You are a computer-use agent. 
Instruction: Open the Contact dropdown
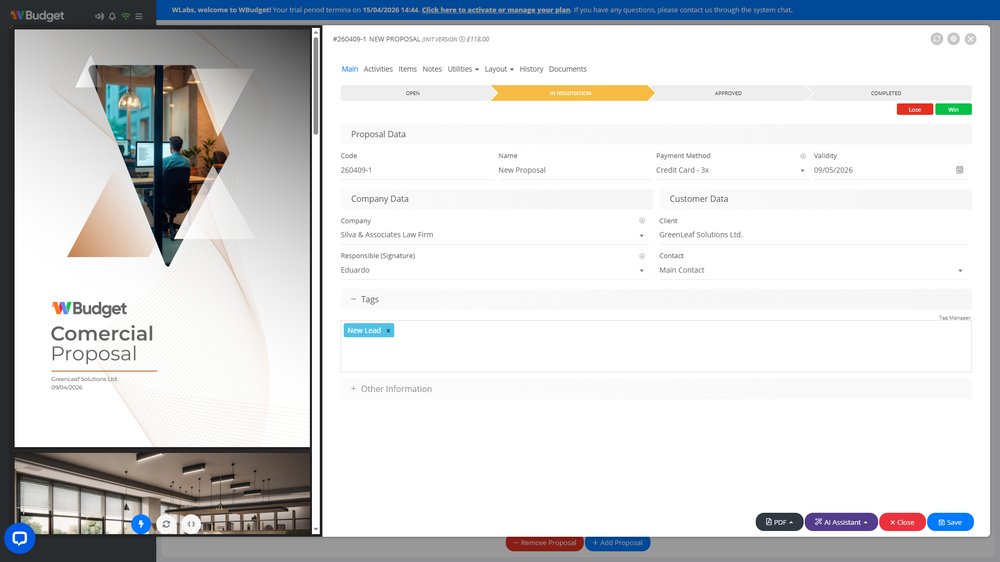tap(812, 270)
